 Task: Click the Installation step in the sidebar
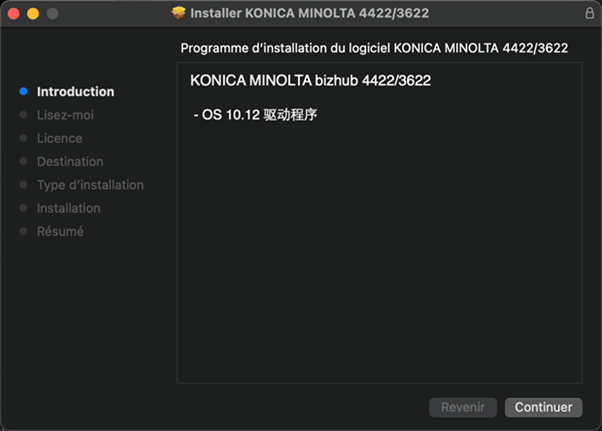tap(68, 208)
